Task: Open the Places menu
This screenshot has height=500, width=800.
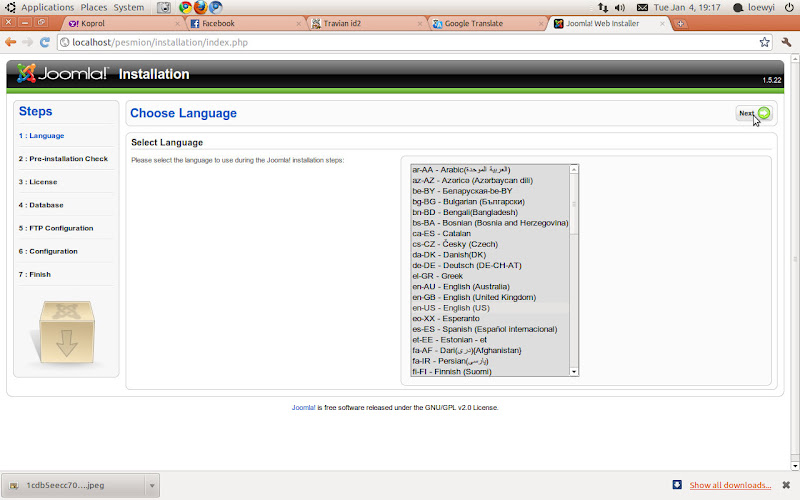Action: [94, 7]
